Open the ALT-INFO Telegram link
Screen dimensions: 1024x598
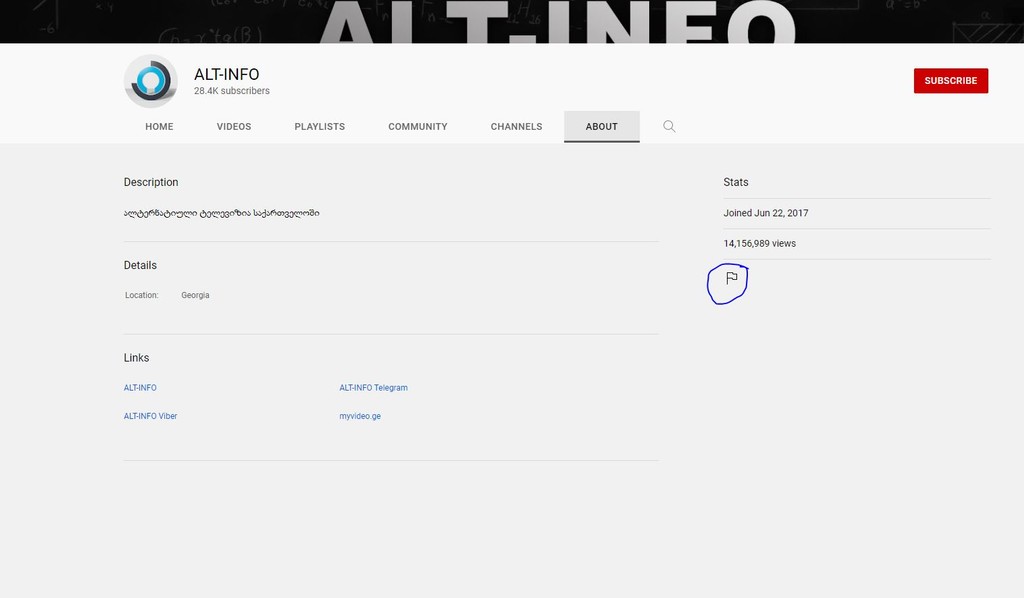pyautogui.click(x=374, y=388)
